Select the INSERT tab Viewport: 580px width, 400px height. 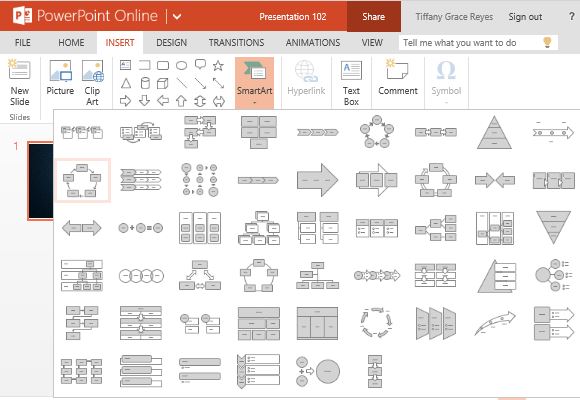coord(120,43)
